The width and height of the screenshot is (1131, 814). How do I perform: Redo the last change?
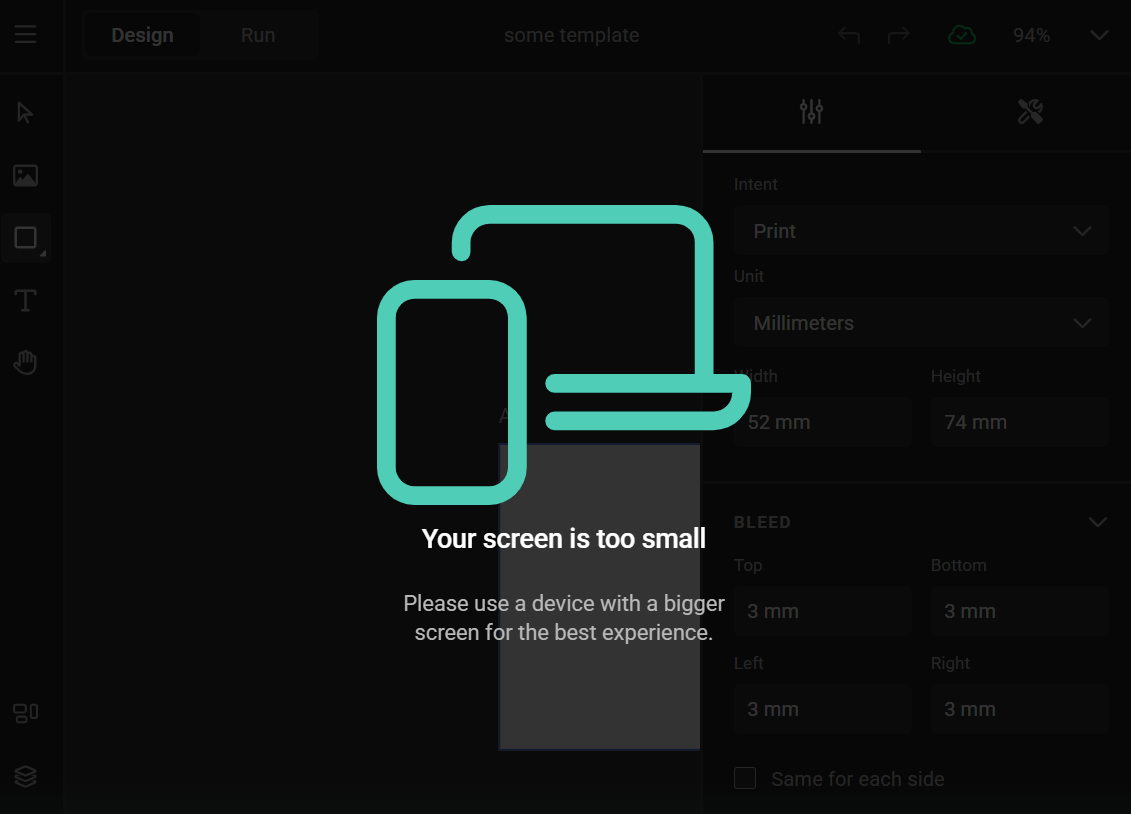point(898,34)
